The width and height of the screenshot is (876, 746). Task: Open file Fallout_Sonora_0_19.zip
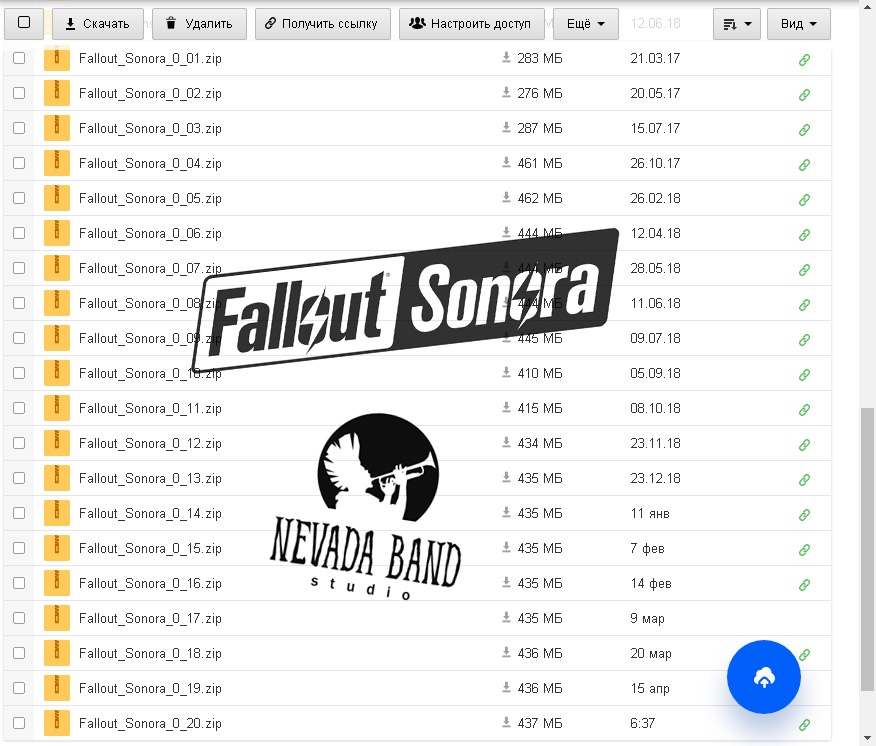tap(150, 688)
